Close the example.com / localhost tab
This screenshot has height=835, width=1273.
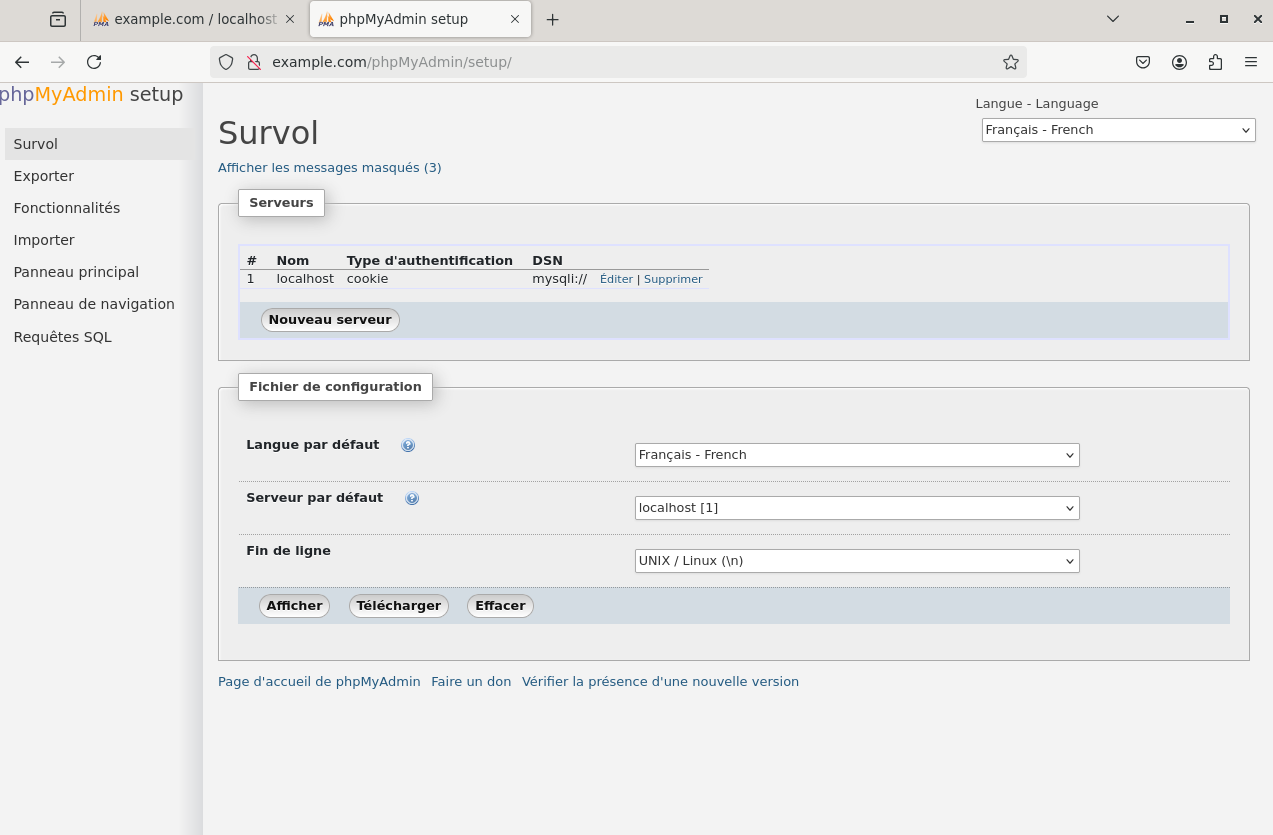click(290, 20)
